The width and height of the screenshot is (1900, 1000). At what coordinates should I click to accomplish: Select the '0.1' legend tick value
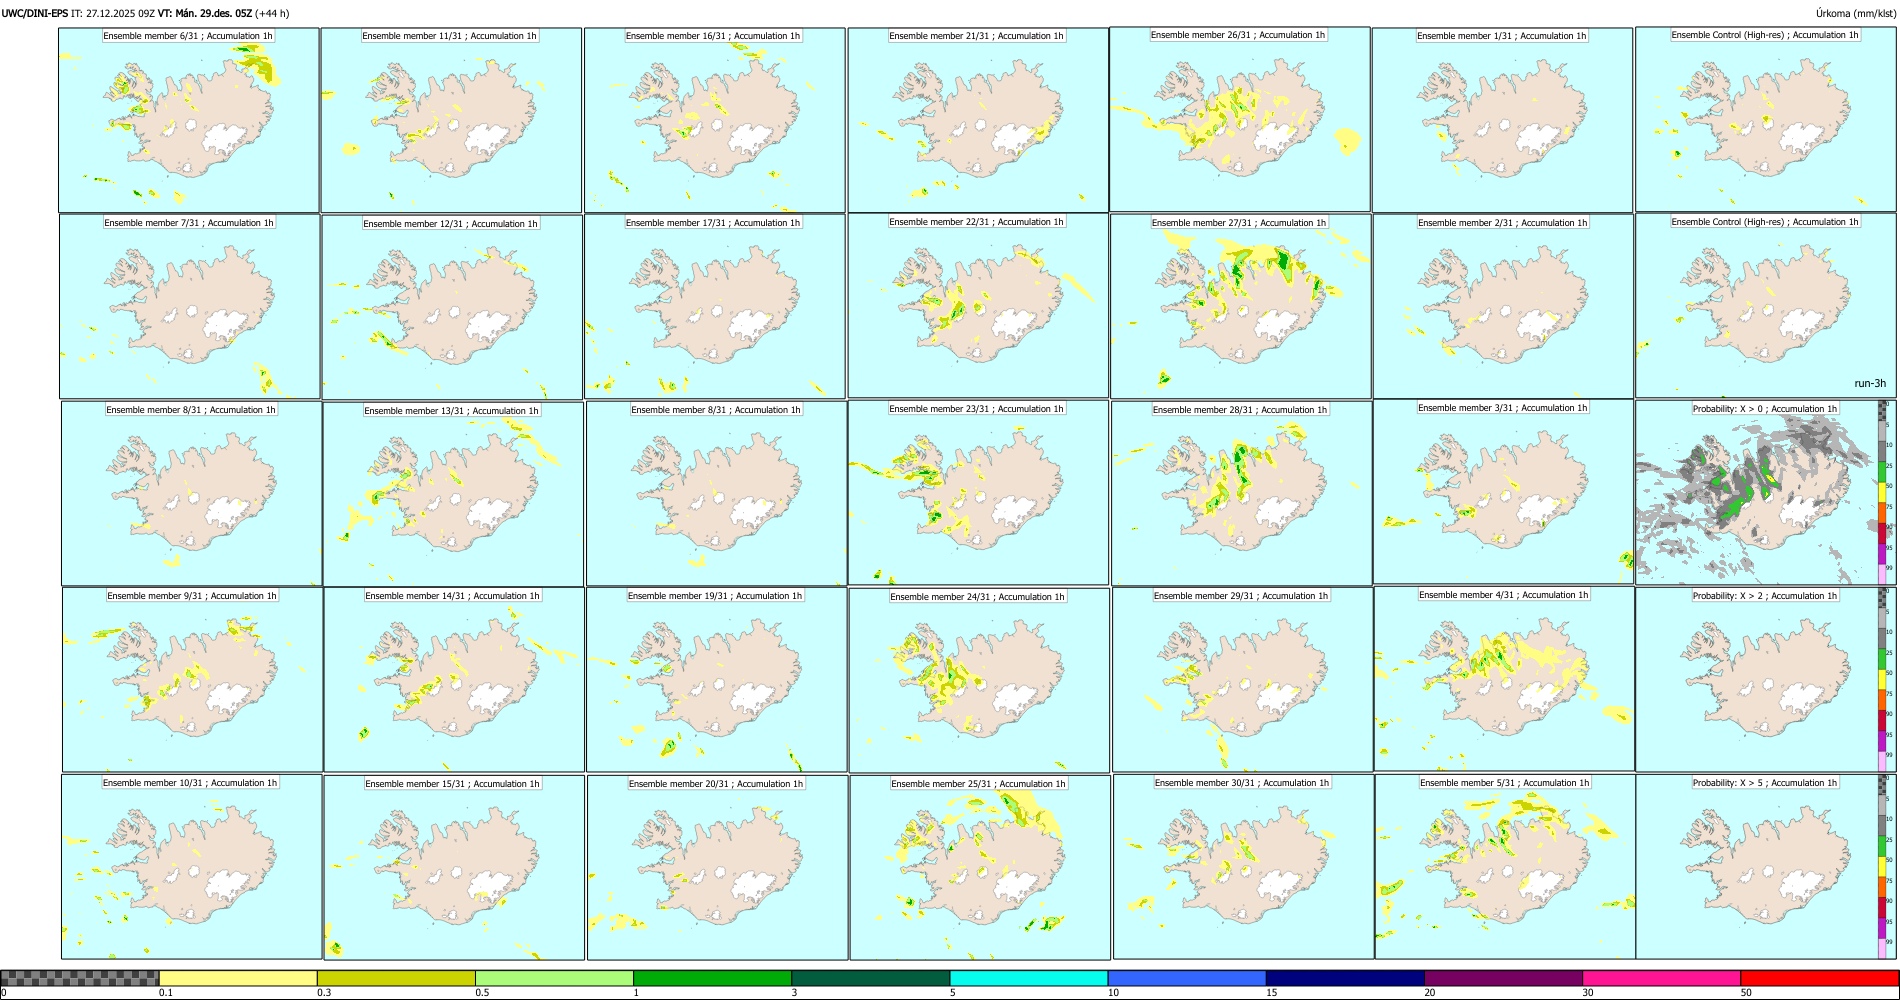point(166,993)
